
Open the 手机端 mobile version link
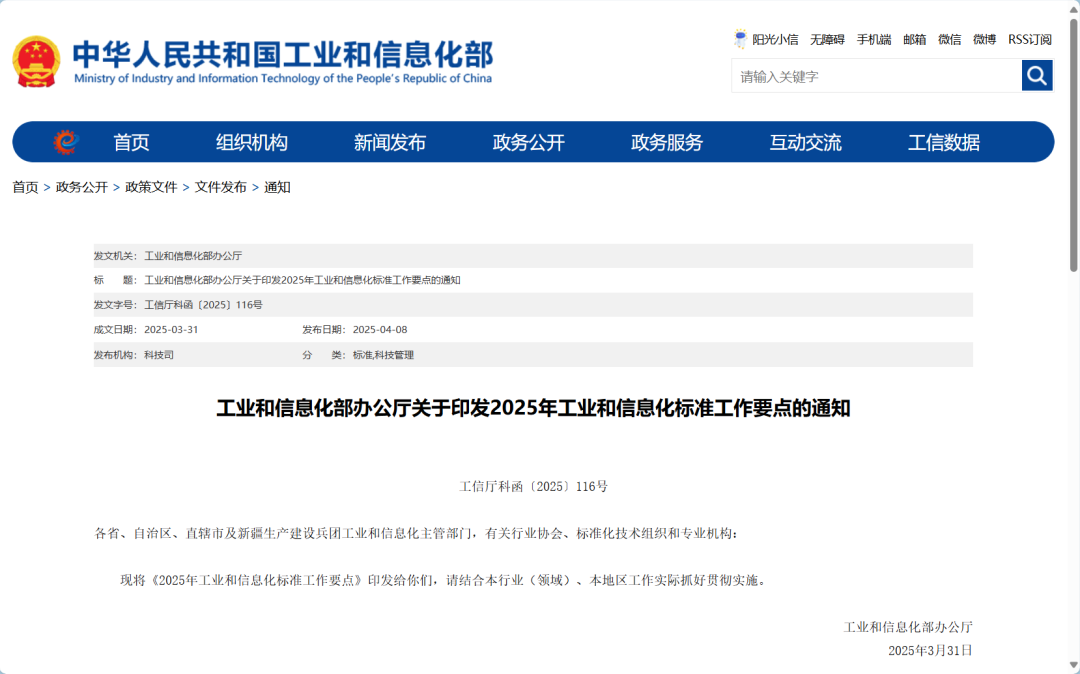pyautogui.click(x=873, y=40)
